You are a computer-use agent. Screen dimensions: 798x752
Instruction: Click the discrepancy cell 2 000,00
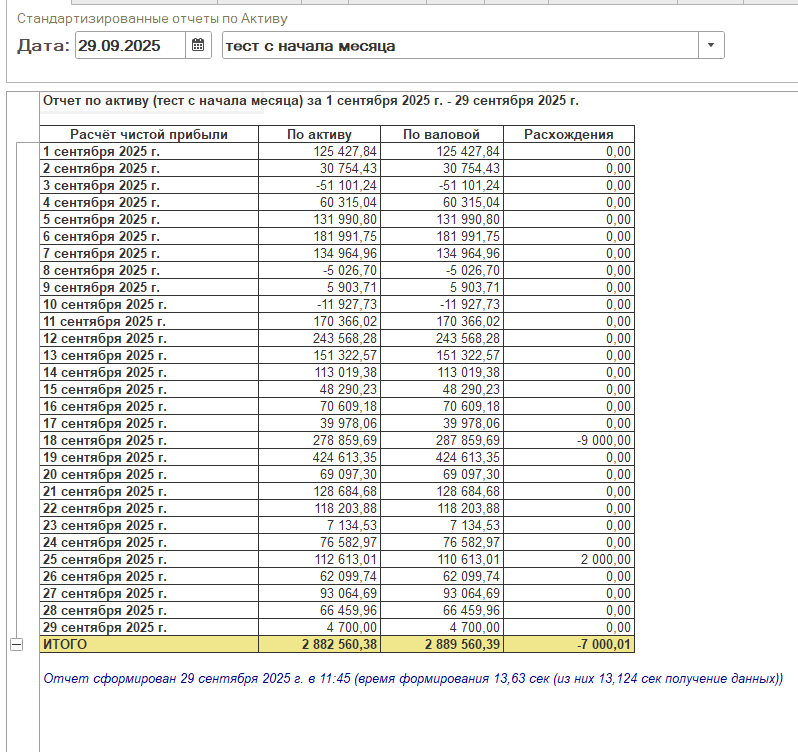pos(569,560)
